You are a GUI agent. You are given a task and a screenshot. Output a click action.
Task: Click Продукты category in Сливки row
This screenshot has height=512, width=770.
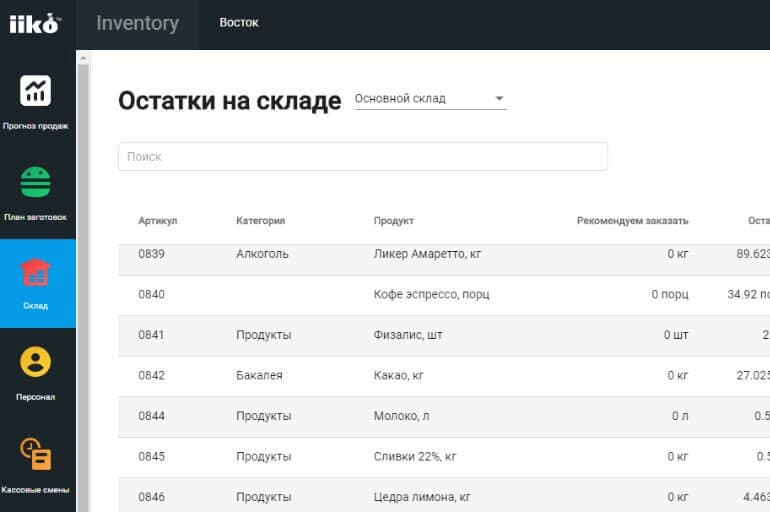click(264, 457)
